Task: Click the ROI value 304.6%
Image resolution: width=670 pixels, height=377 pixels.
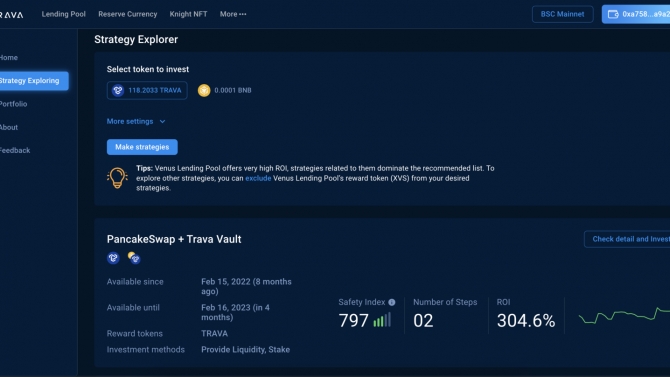Action: (x=526, y=321)
